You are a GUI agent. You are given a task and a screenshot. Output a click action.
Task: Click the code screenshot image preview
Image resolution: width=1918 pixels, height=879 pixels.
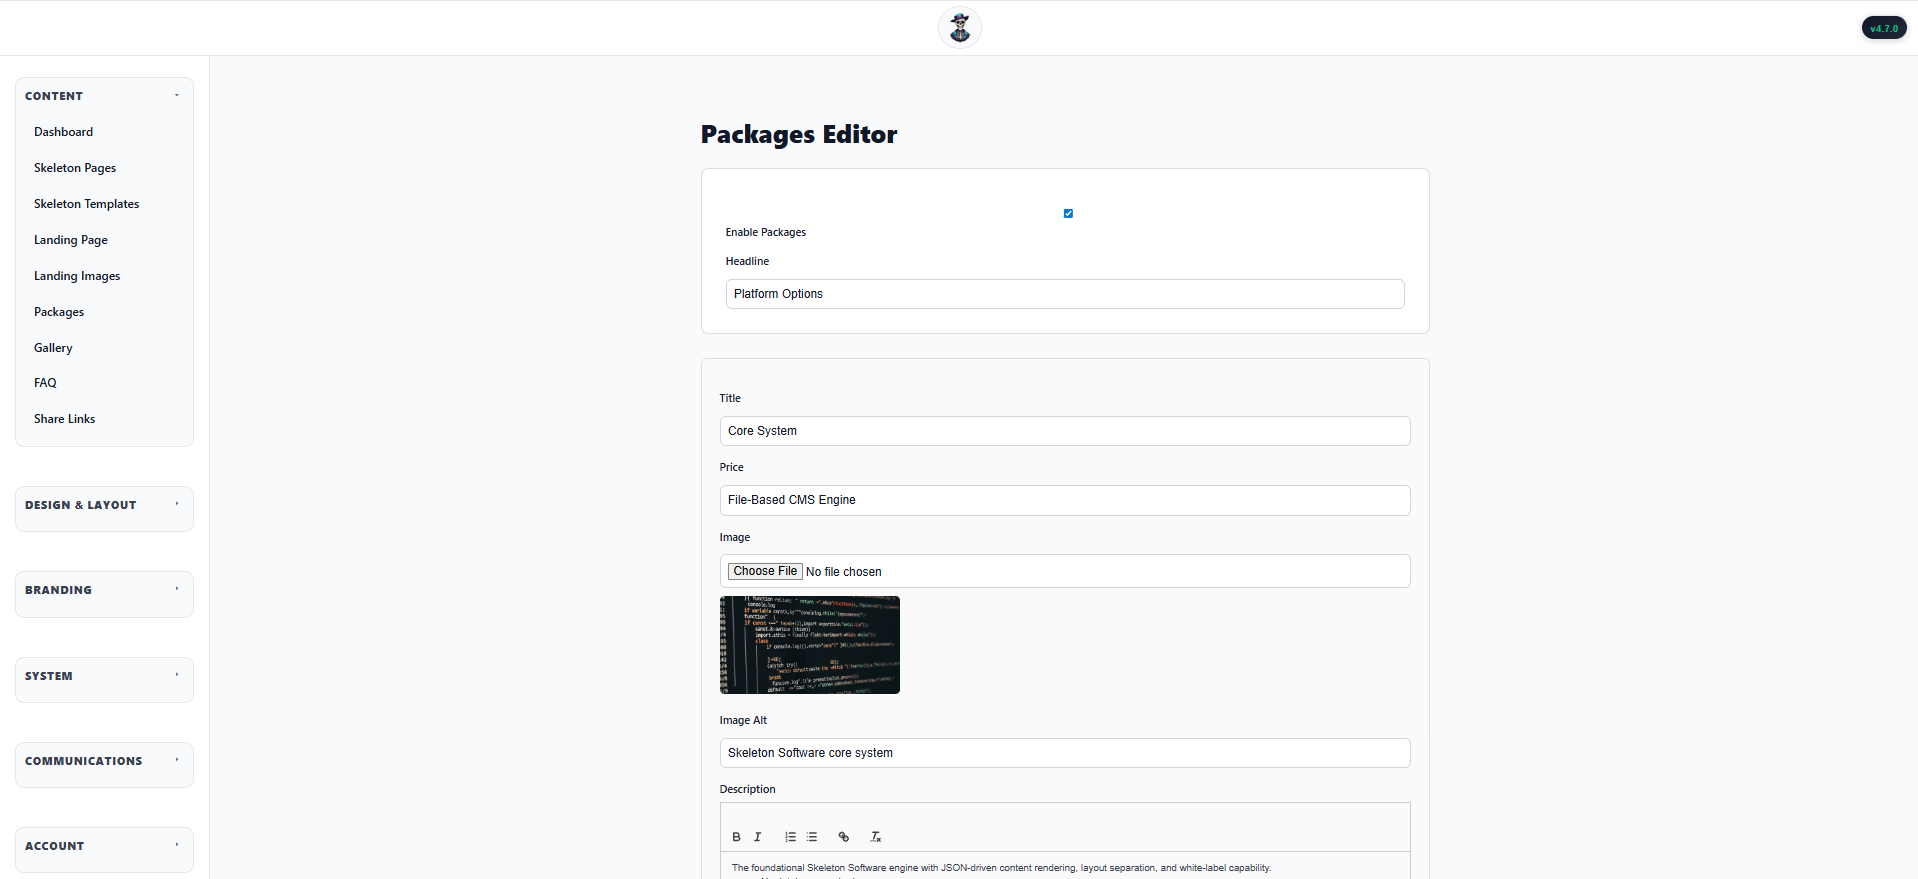[x=809, y=645]
